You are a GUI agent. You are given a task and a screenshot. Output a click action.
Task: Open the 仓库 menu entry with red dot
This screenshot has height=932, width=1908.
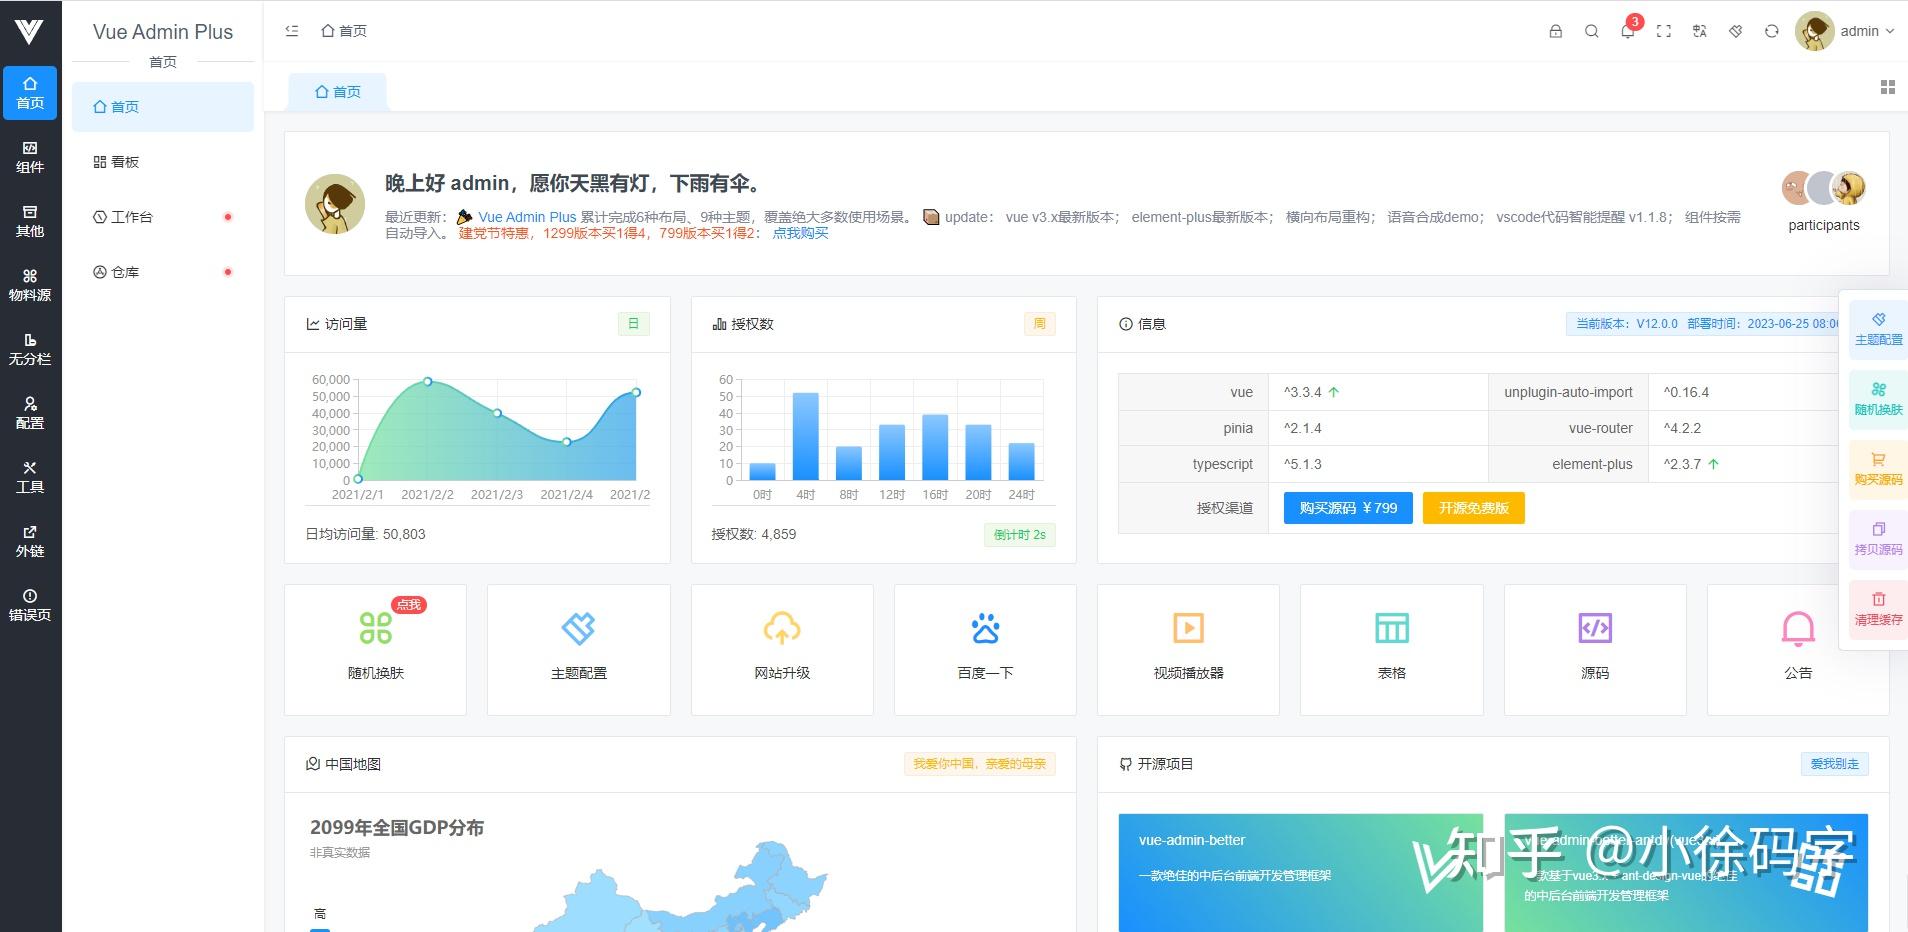126,271
